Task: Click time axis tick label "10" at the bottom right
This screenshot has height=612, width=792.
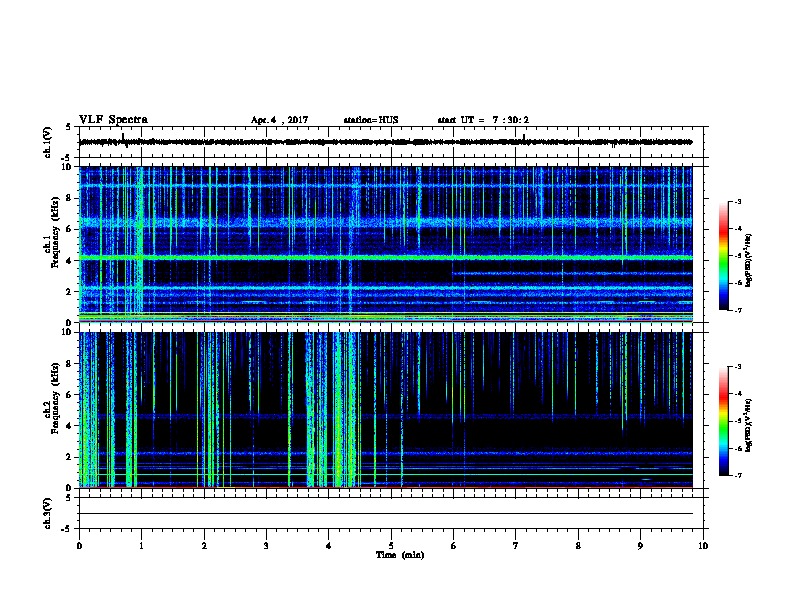Action: [x=703, y=545]
